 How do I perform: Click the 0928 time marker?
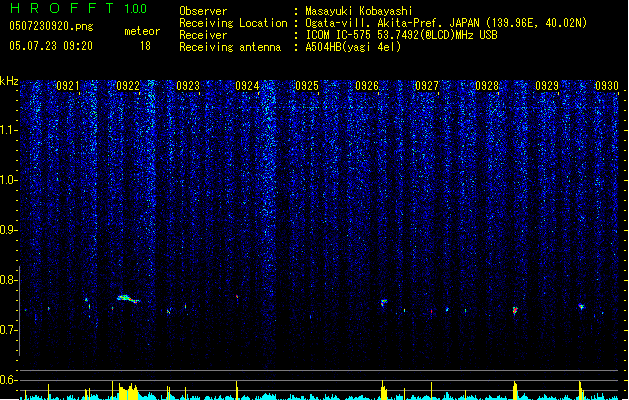click(487, 86)
